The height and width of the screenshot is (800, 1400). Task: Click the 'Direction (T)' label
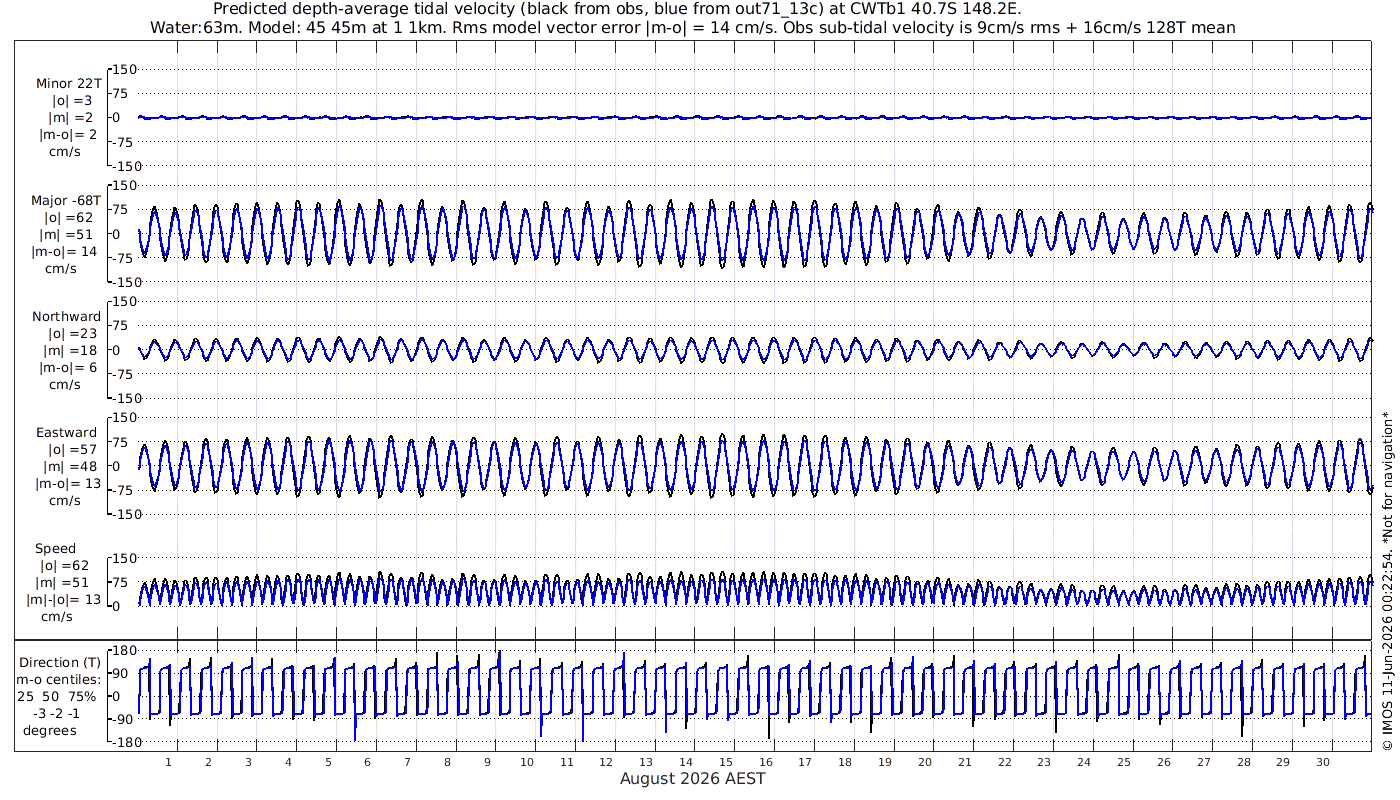(61, 663)
